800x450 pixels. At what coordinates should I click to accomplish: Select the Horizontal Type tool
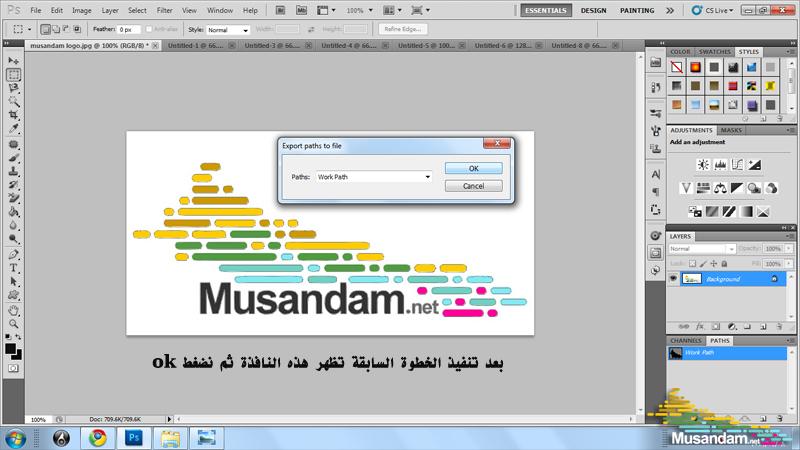pos(13,268)
